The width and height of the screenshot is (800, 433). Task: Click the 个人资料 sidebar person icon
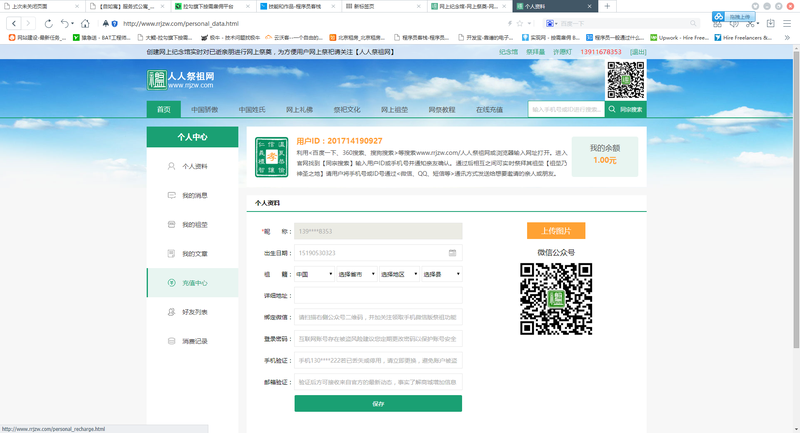pos(171,166)
